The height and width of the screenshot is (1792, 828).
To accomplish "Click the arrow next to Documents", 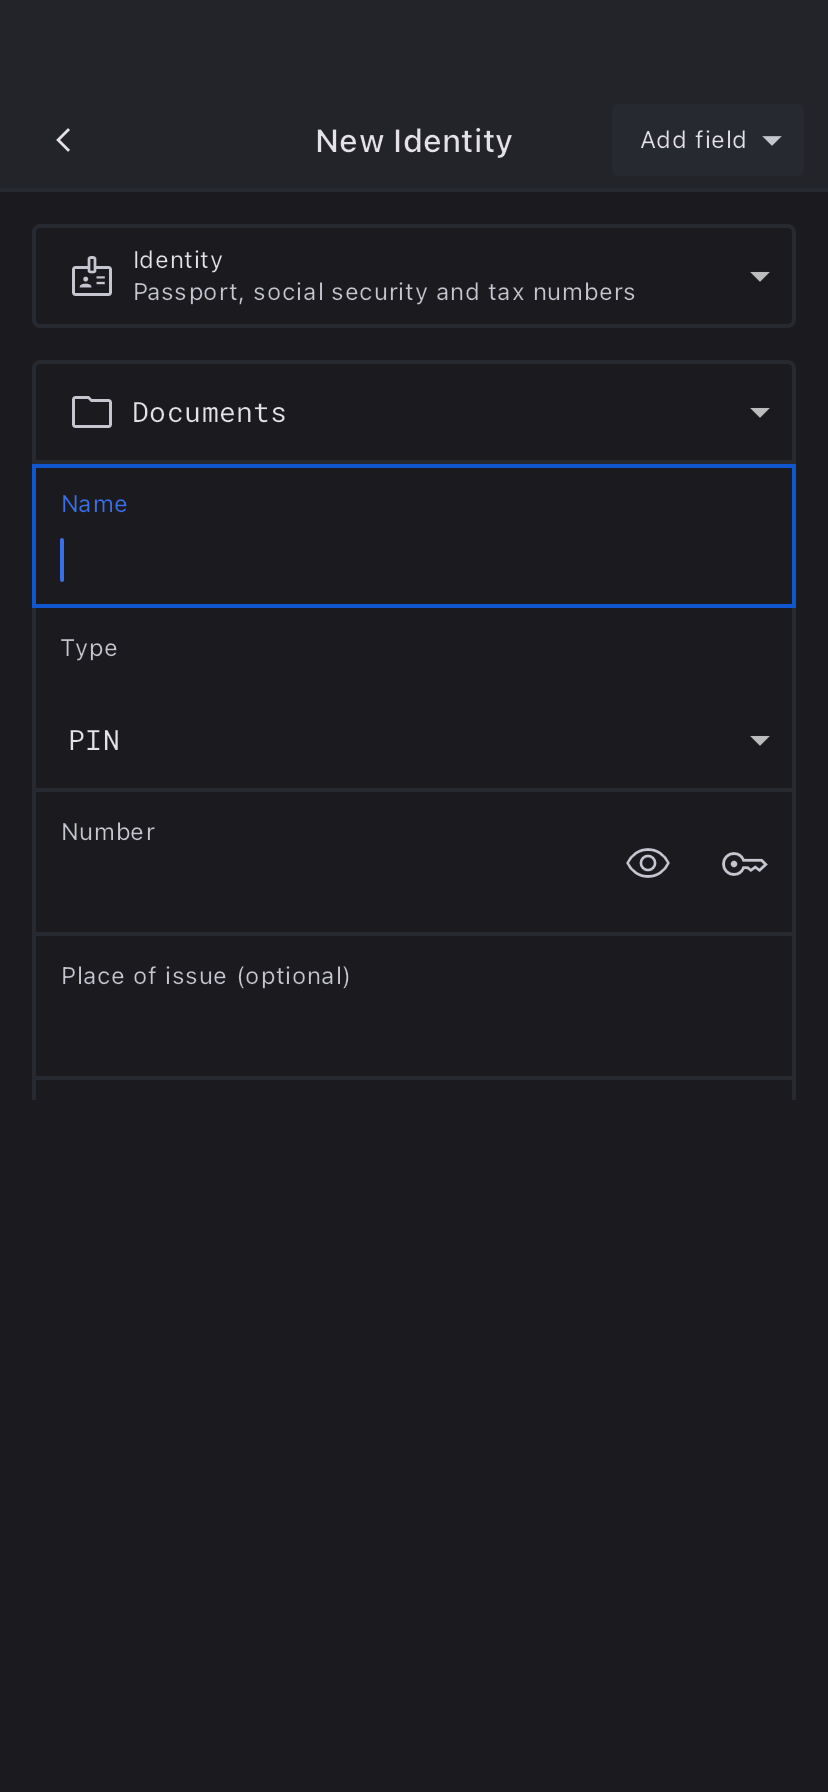I will pyautogui.click(x=760, y=413).
